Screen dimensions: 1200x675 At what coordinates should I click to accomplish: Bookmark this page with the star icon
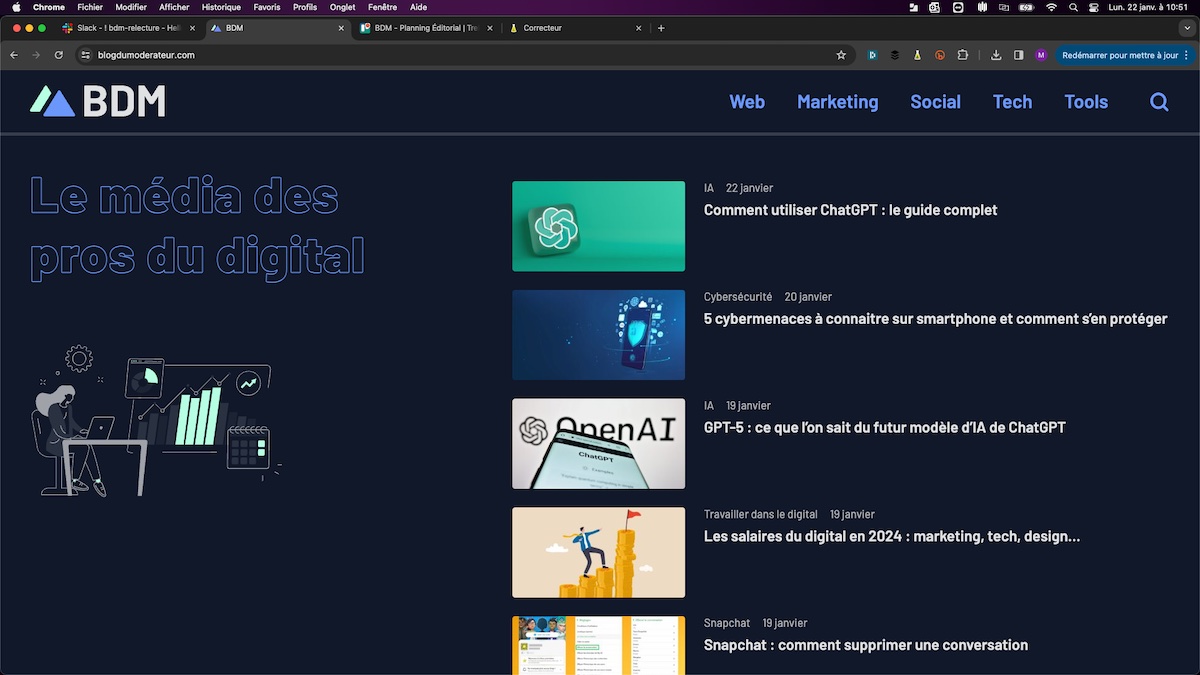pyautogui.click(x=841, y=55)
